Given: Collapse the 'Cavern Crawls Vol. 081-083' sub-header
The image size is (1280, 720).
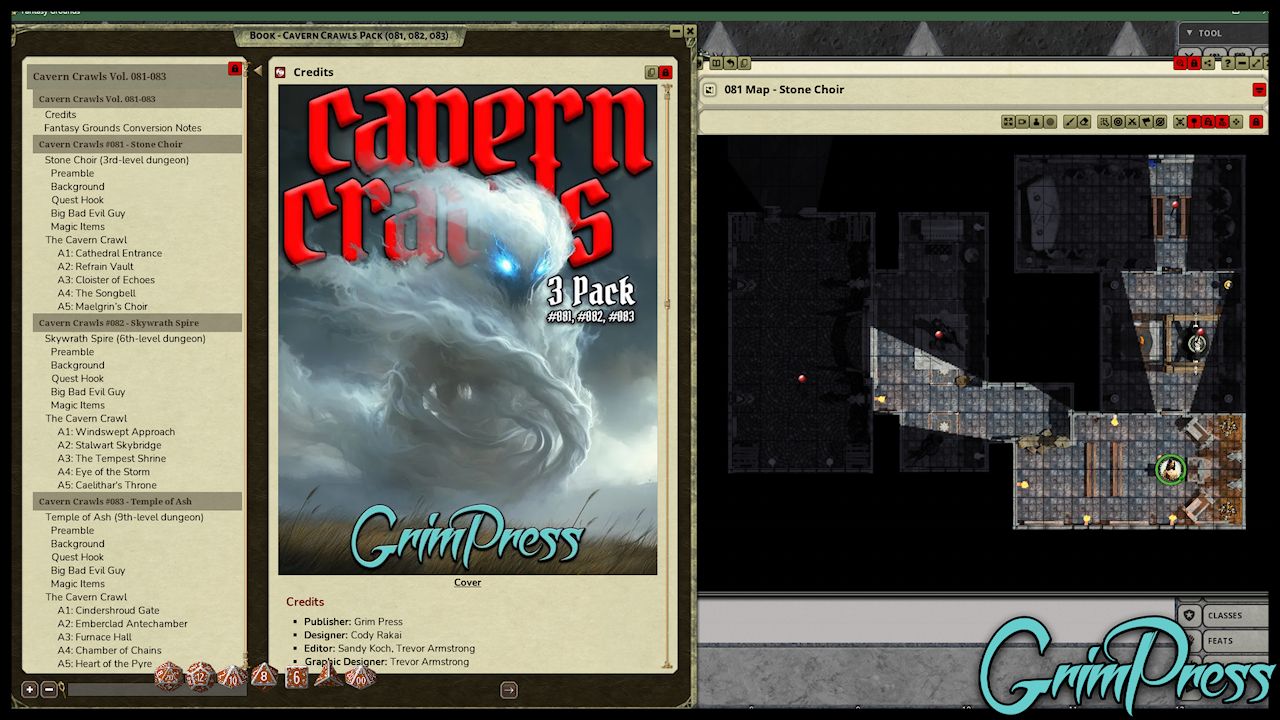Looking at the screenshot, I should tap(138, 99).
